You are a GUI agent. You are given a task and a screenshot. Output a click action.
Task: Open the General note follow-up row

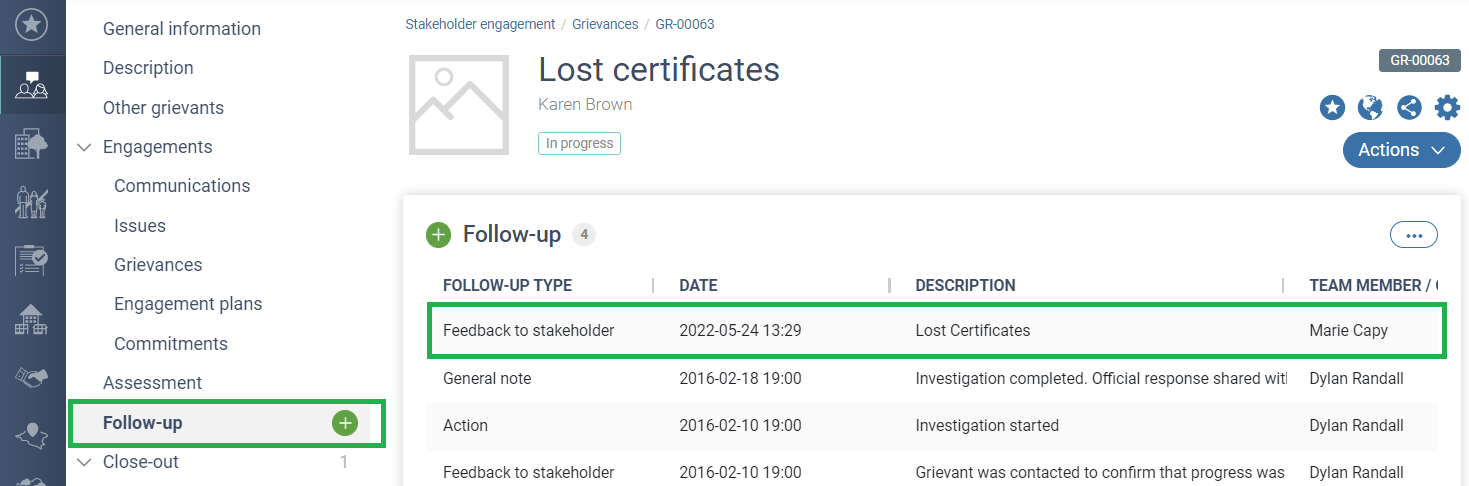932,379
